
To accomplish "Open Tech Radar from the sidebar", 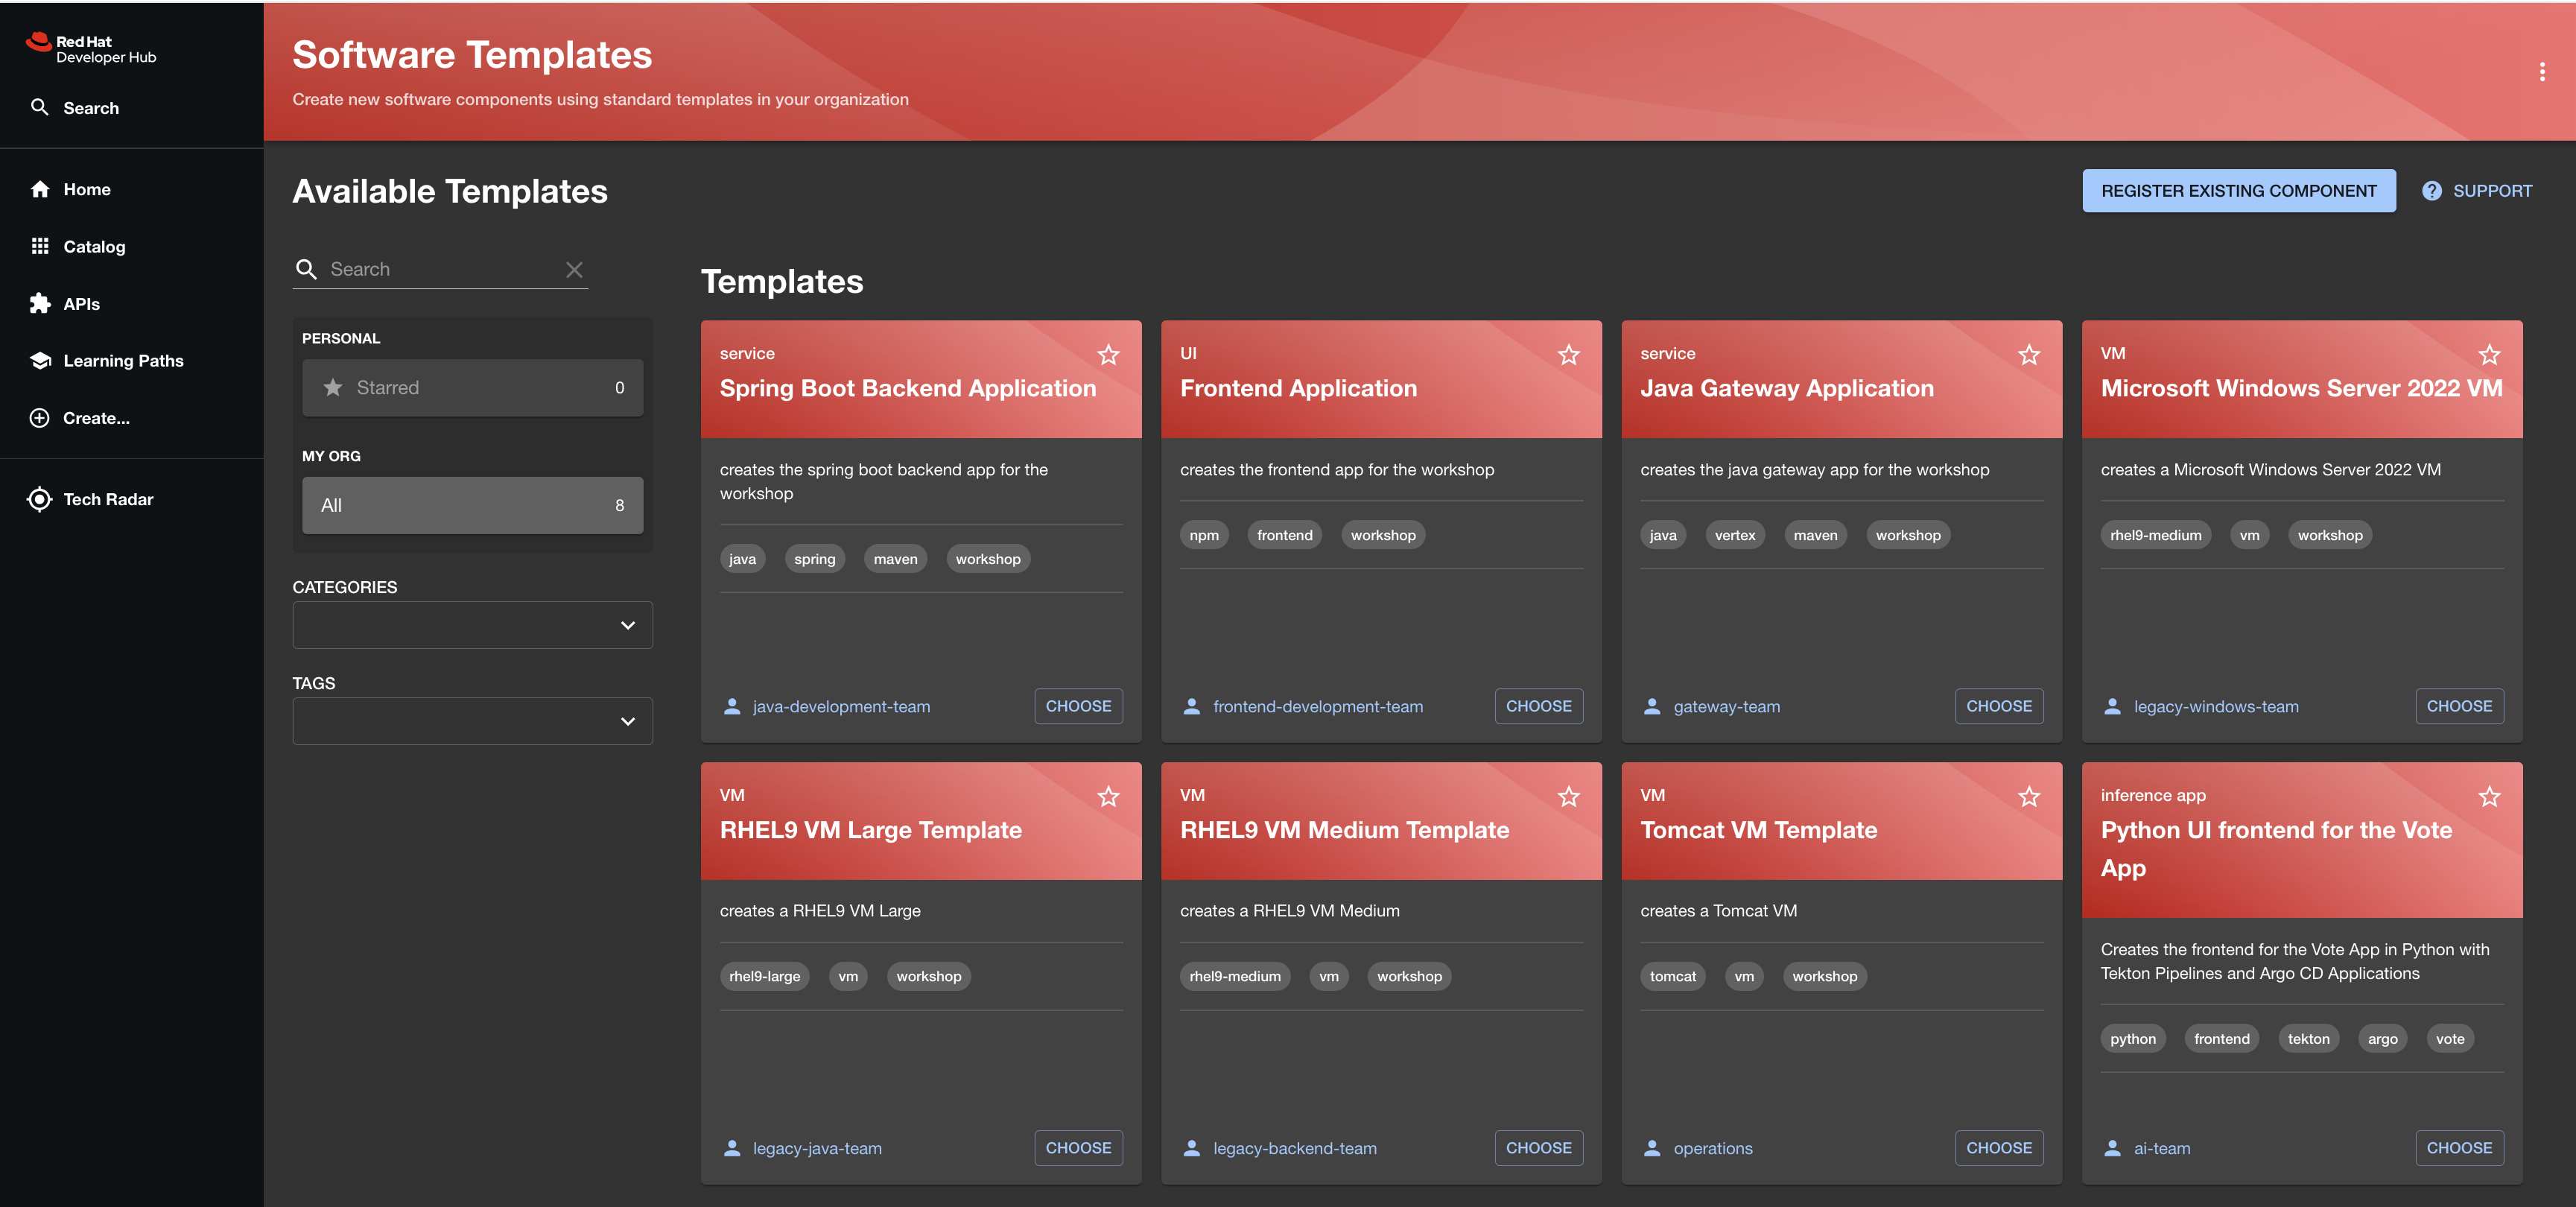I will coord(108,498).
